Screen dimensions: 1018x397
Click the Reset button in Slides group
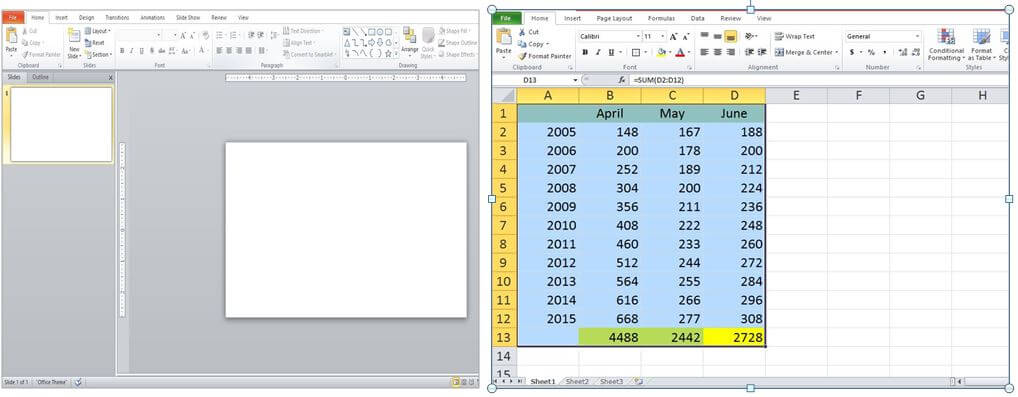tap(95, 43)
